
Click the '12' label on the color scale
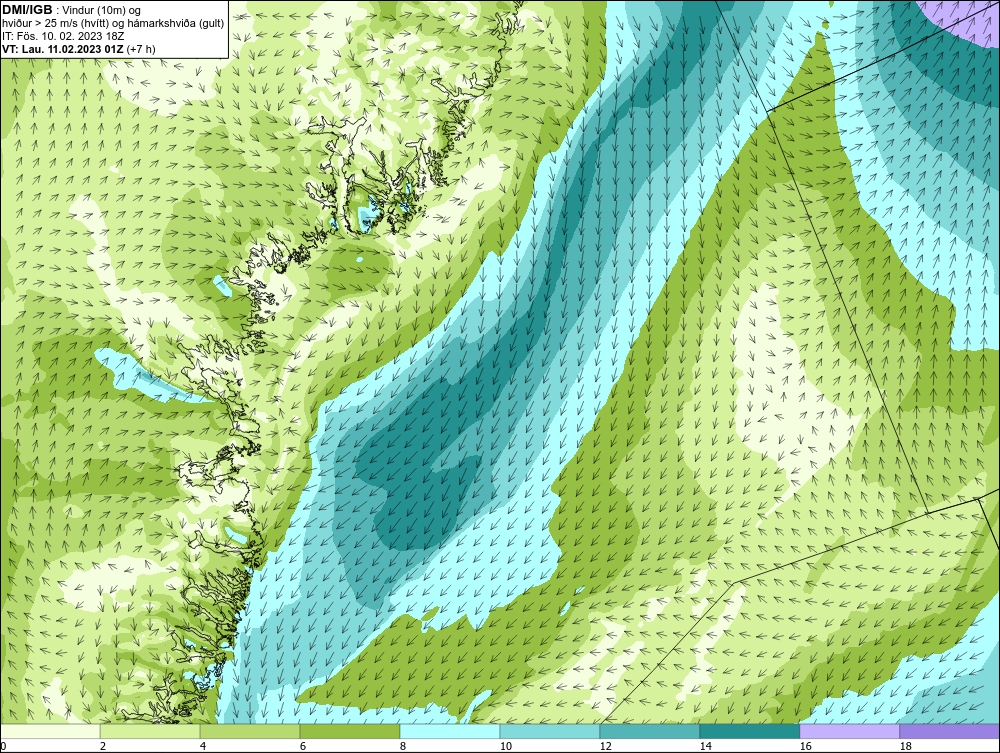coord(606,746)
